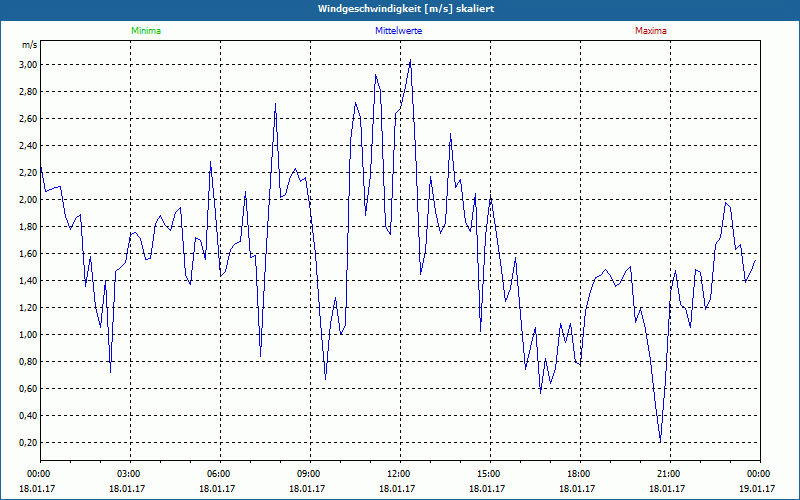800x500 pixels.
Task: Select the 19.01.17 date label
Action: click(x=757, y=489)
